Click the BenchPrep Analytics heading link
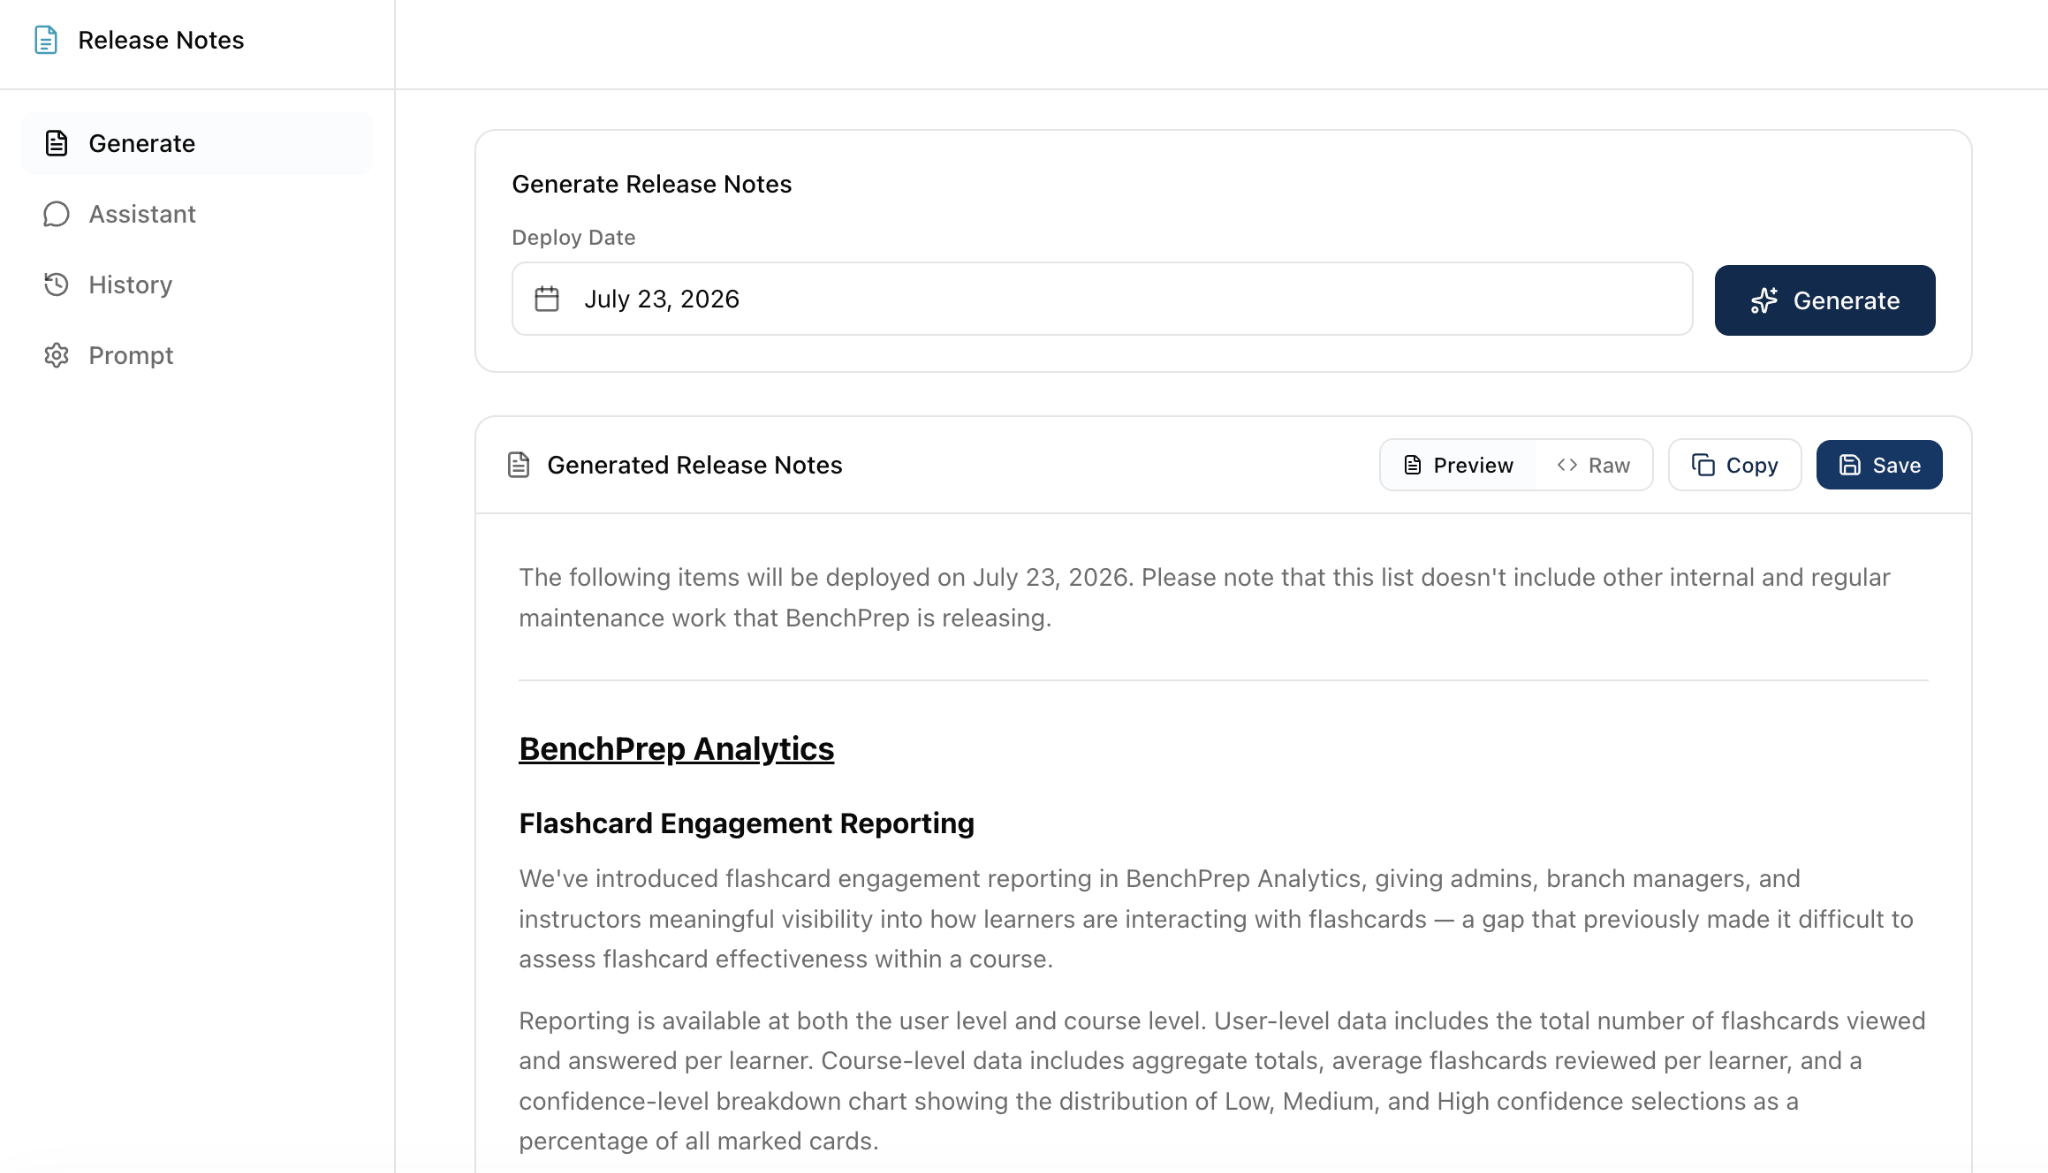Screen dimensions: 2048x1173 (676, 748)
